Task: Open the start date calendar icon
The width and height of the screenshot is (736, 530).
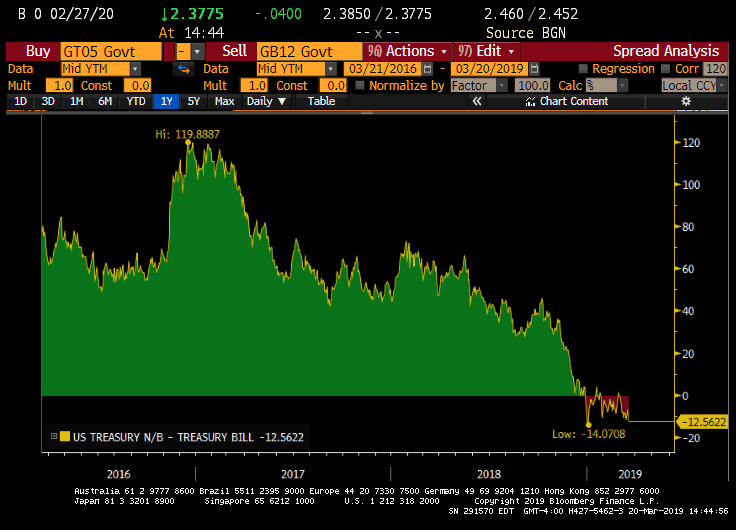Action: click(427, 69)
